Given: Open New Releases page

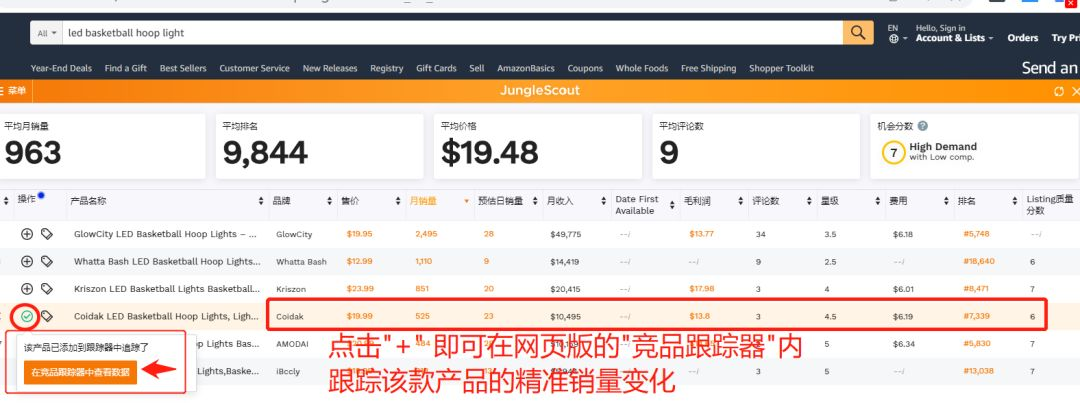Looking at the screenshot, I should point(330,68).
